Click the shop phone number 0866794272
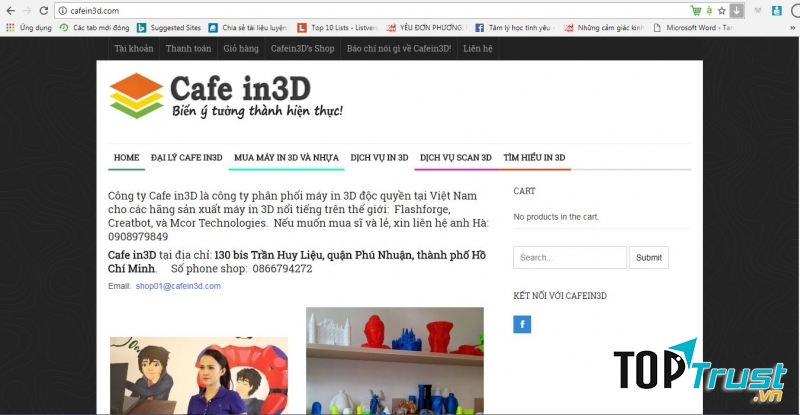This screenshot has width=800, height=415. click(x=282, y=268)
